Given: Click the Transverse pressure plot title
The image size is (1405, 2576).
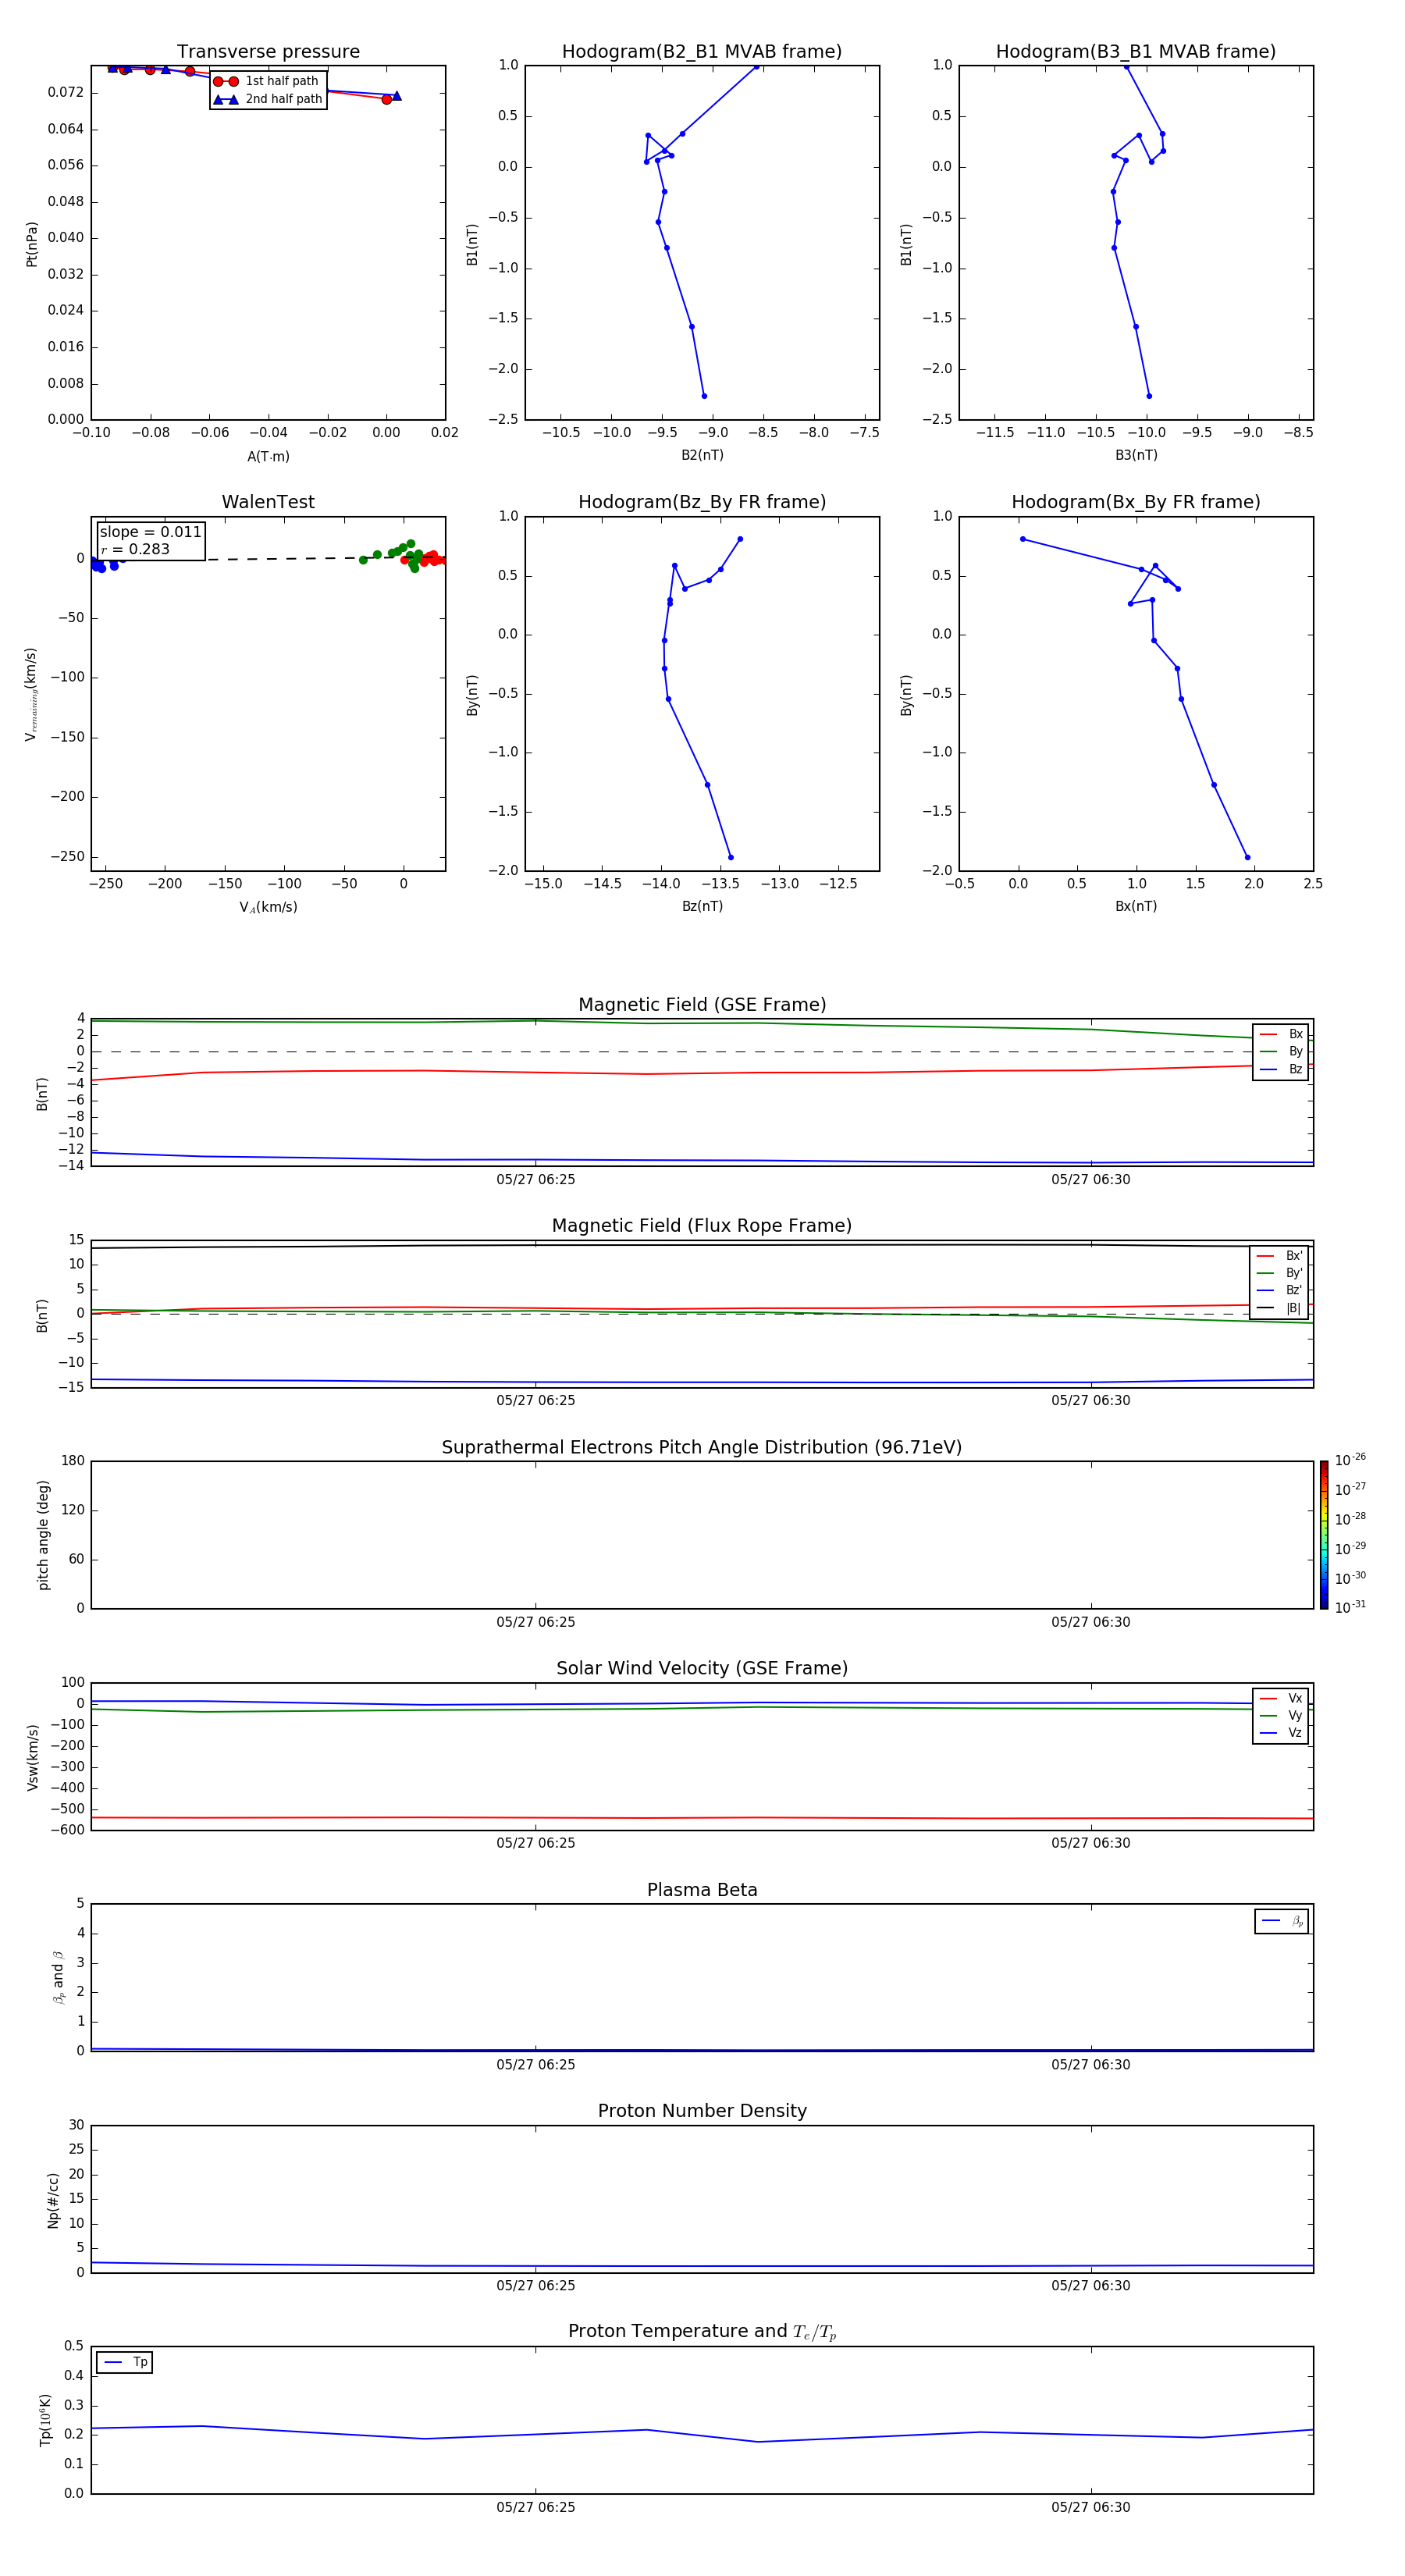Looking at the screenshot, I should 268,52.
